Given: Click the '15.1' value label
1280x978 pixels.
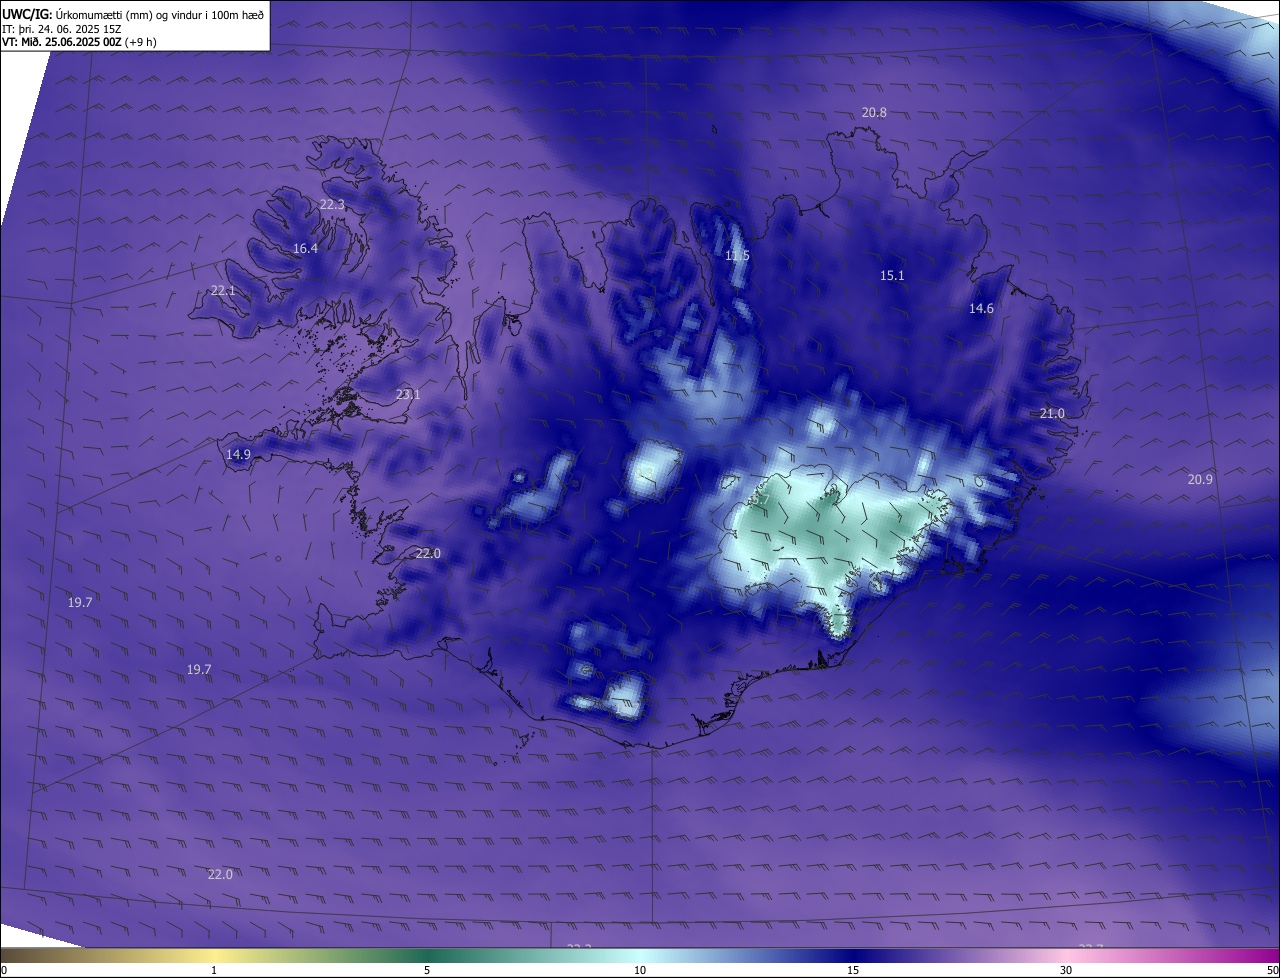Looking at the screenshot, I should [892, 276].
